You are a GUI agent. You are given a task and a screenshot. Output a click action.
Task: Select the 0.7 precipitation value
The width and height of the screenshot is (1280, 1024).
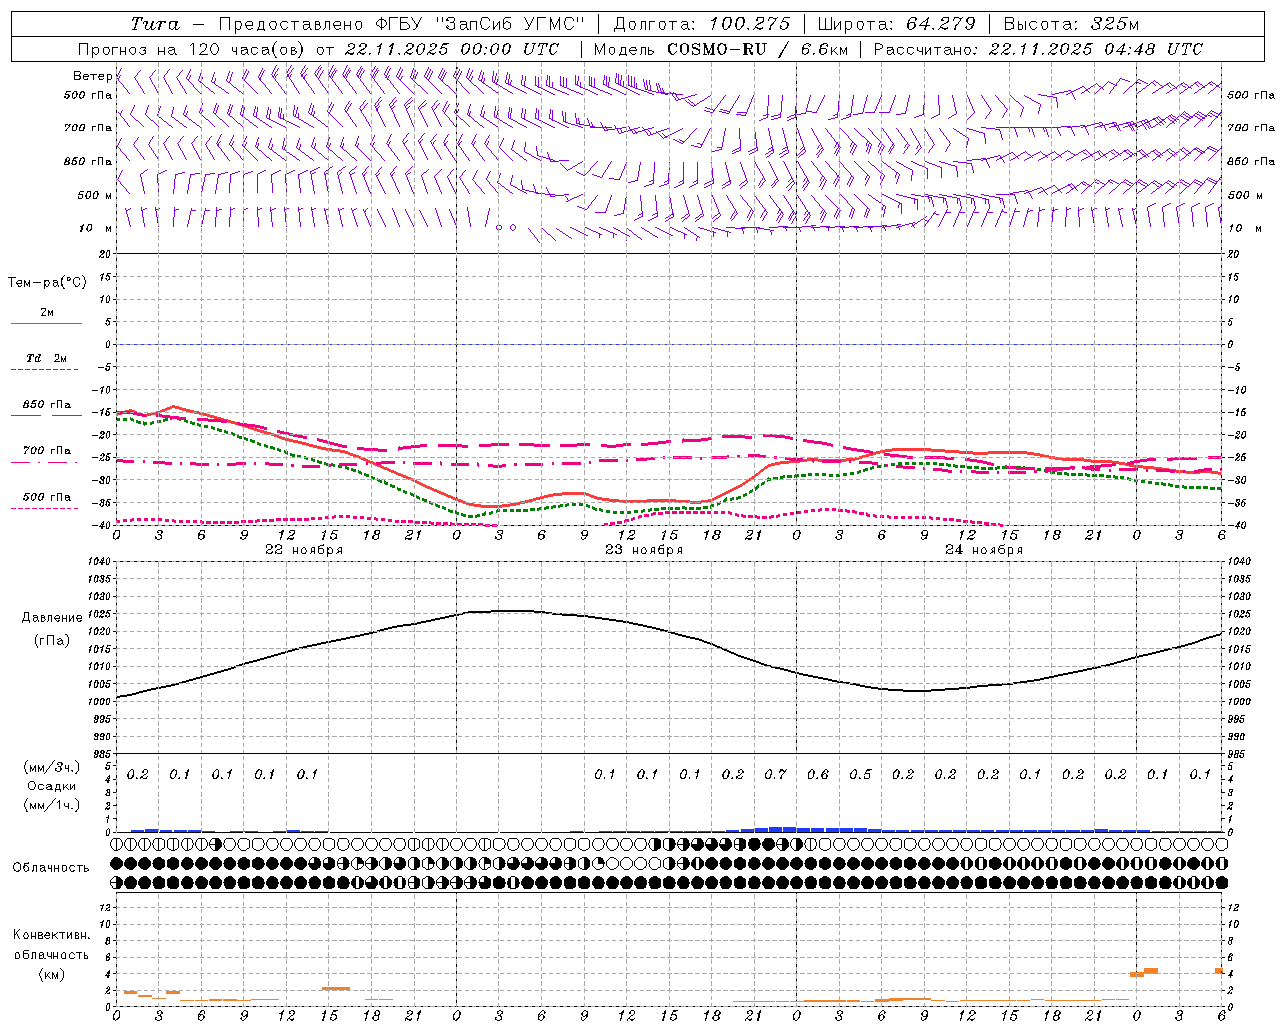pos(775,775)
